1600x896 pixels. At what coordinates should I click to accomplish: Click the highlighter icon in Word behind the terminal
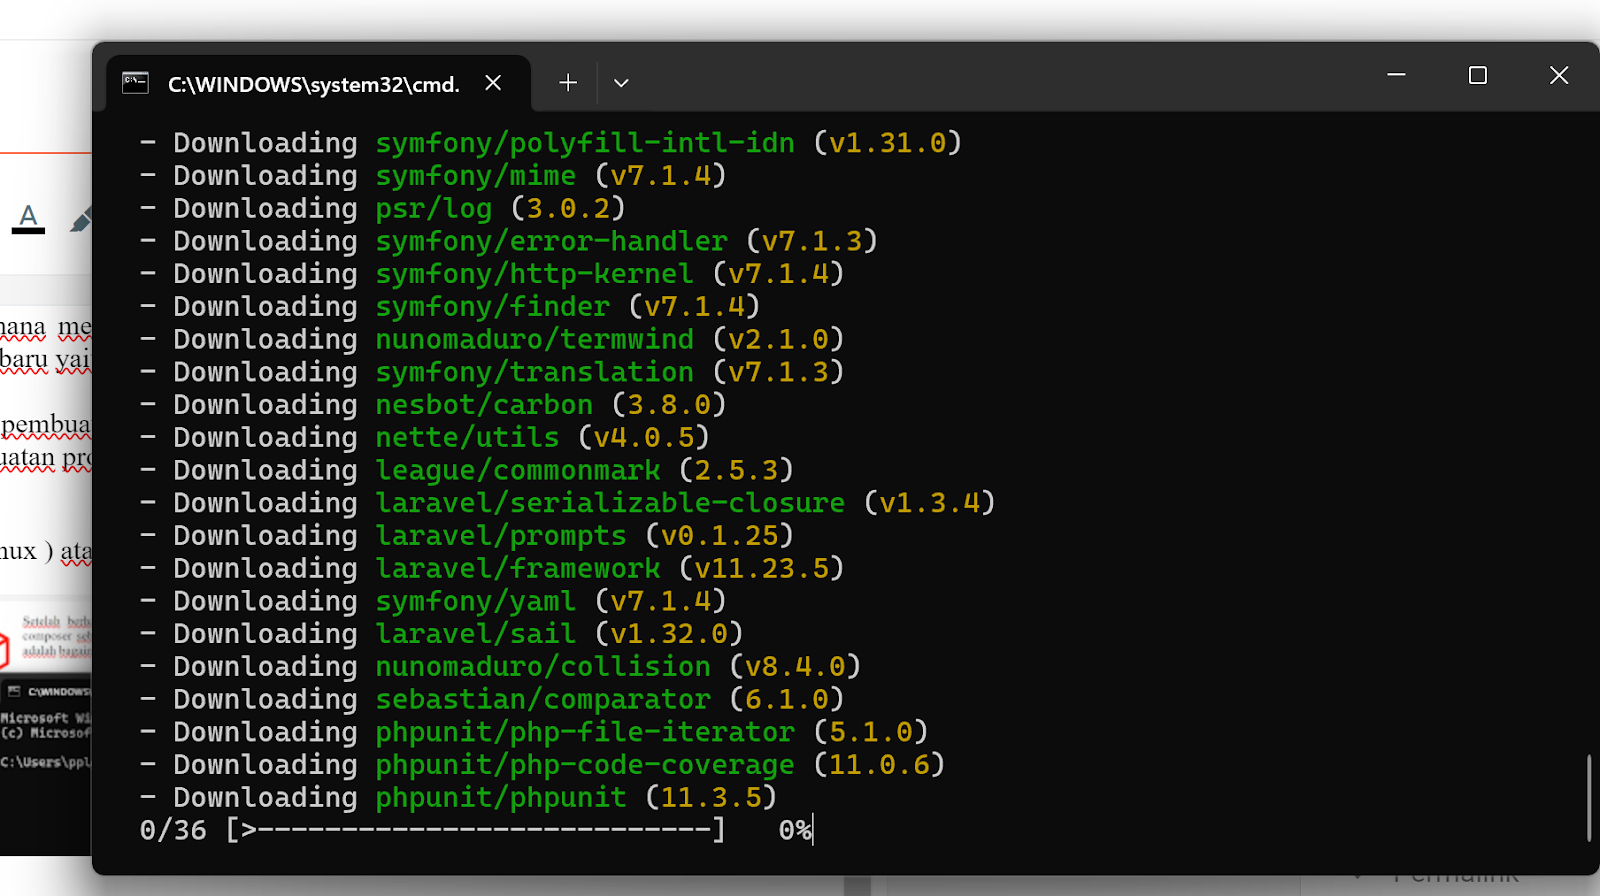pyautogui.click(x=80, y=219)
